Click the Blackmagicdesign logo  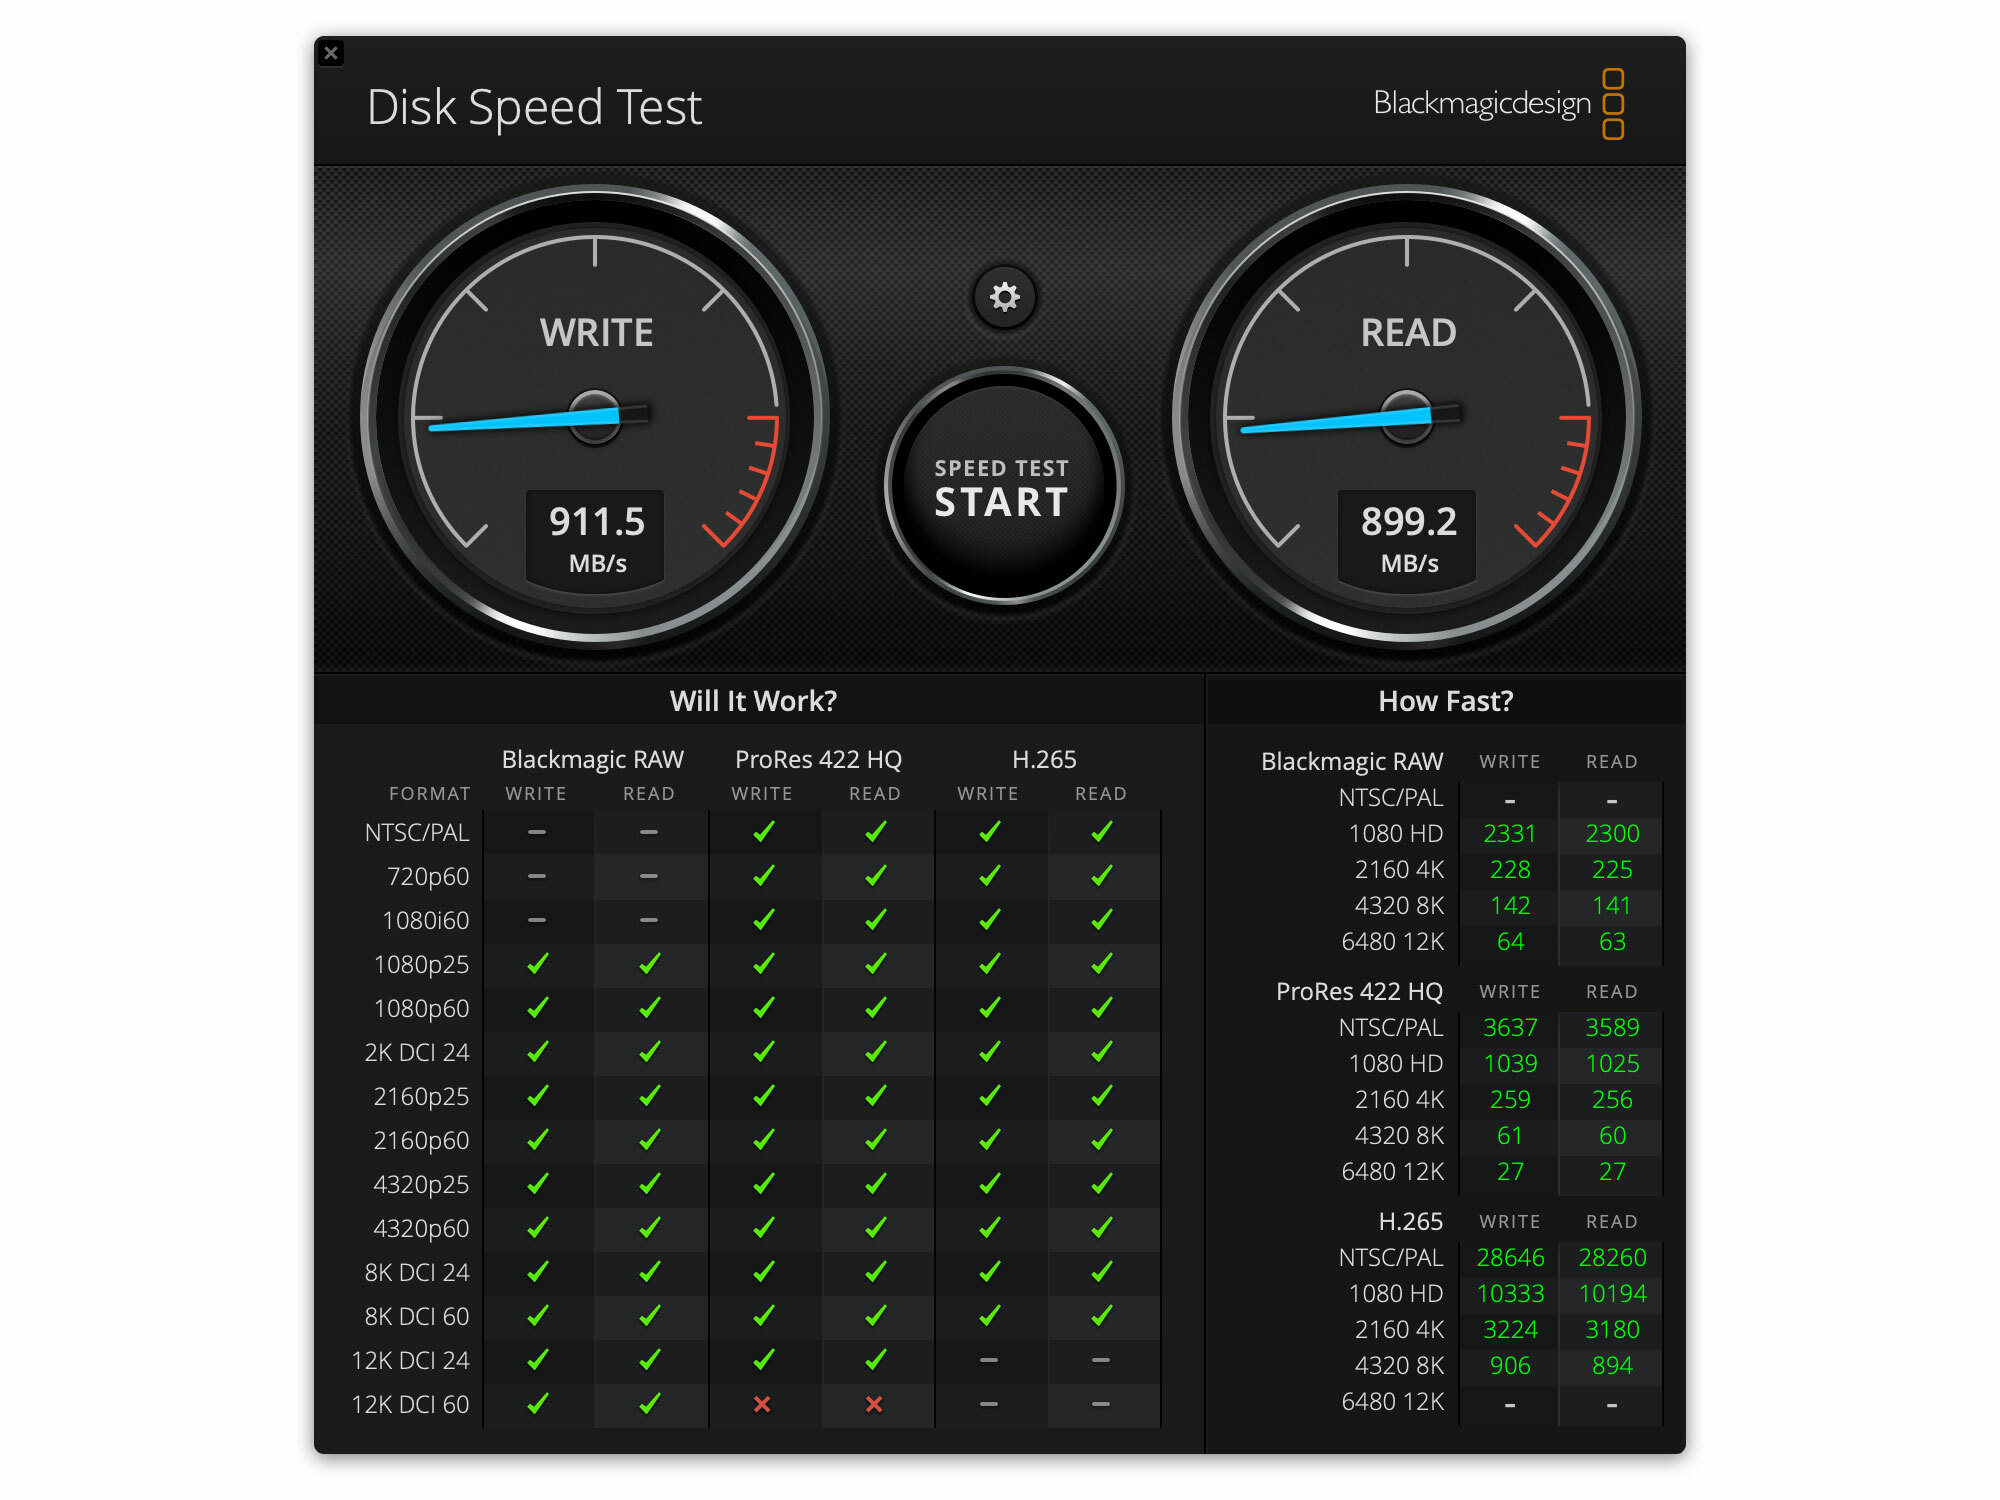coord(1497,104)
